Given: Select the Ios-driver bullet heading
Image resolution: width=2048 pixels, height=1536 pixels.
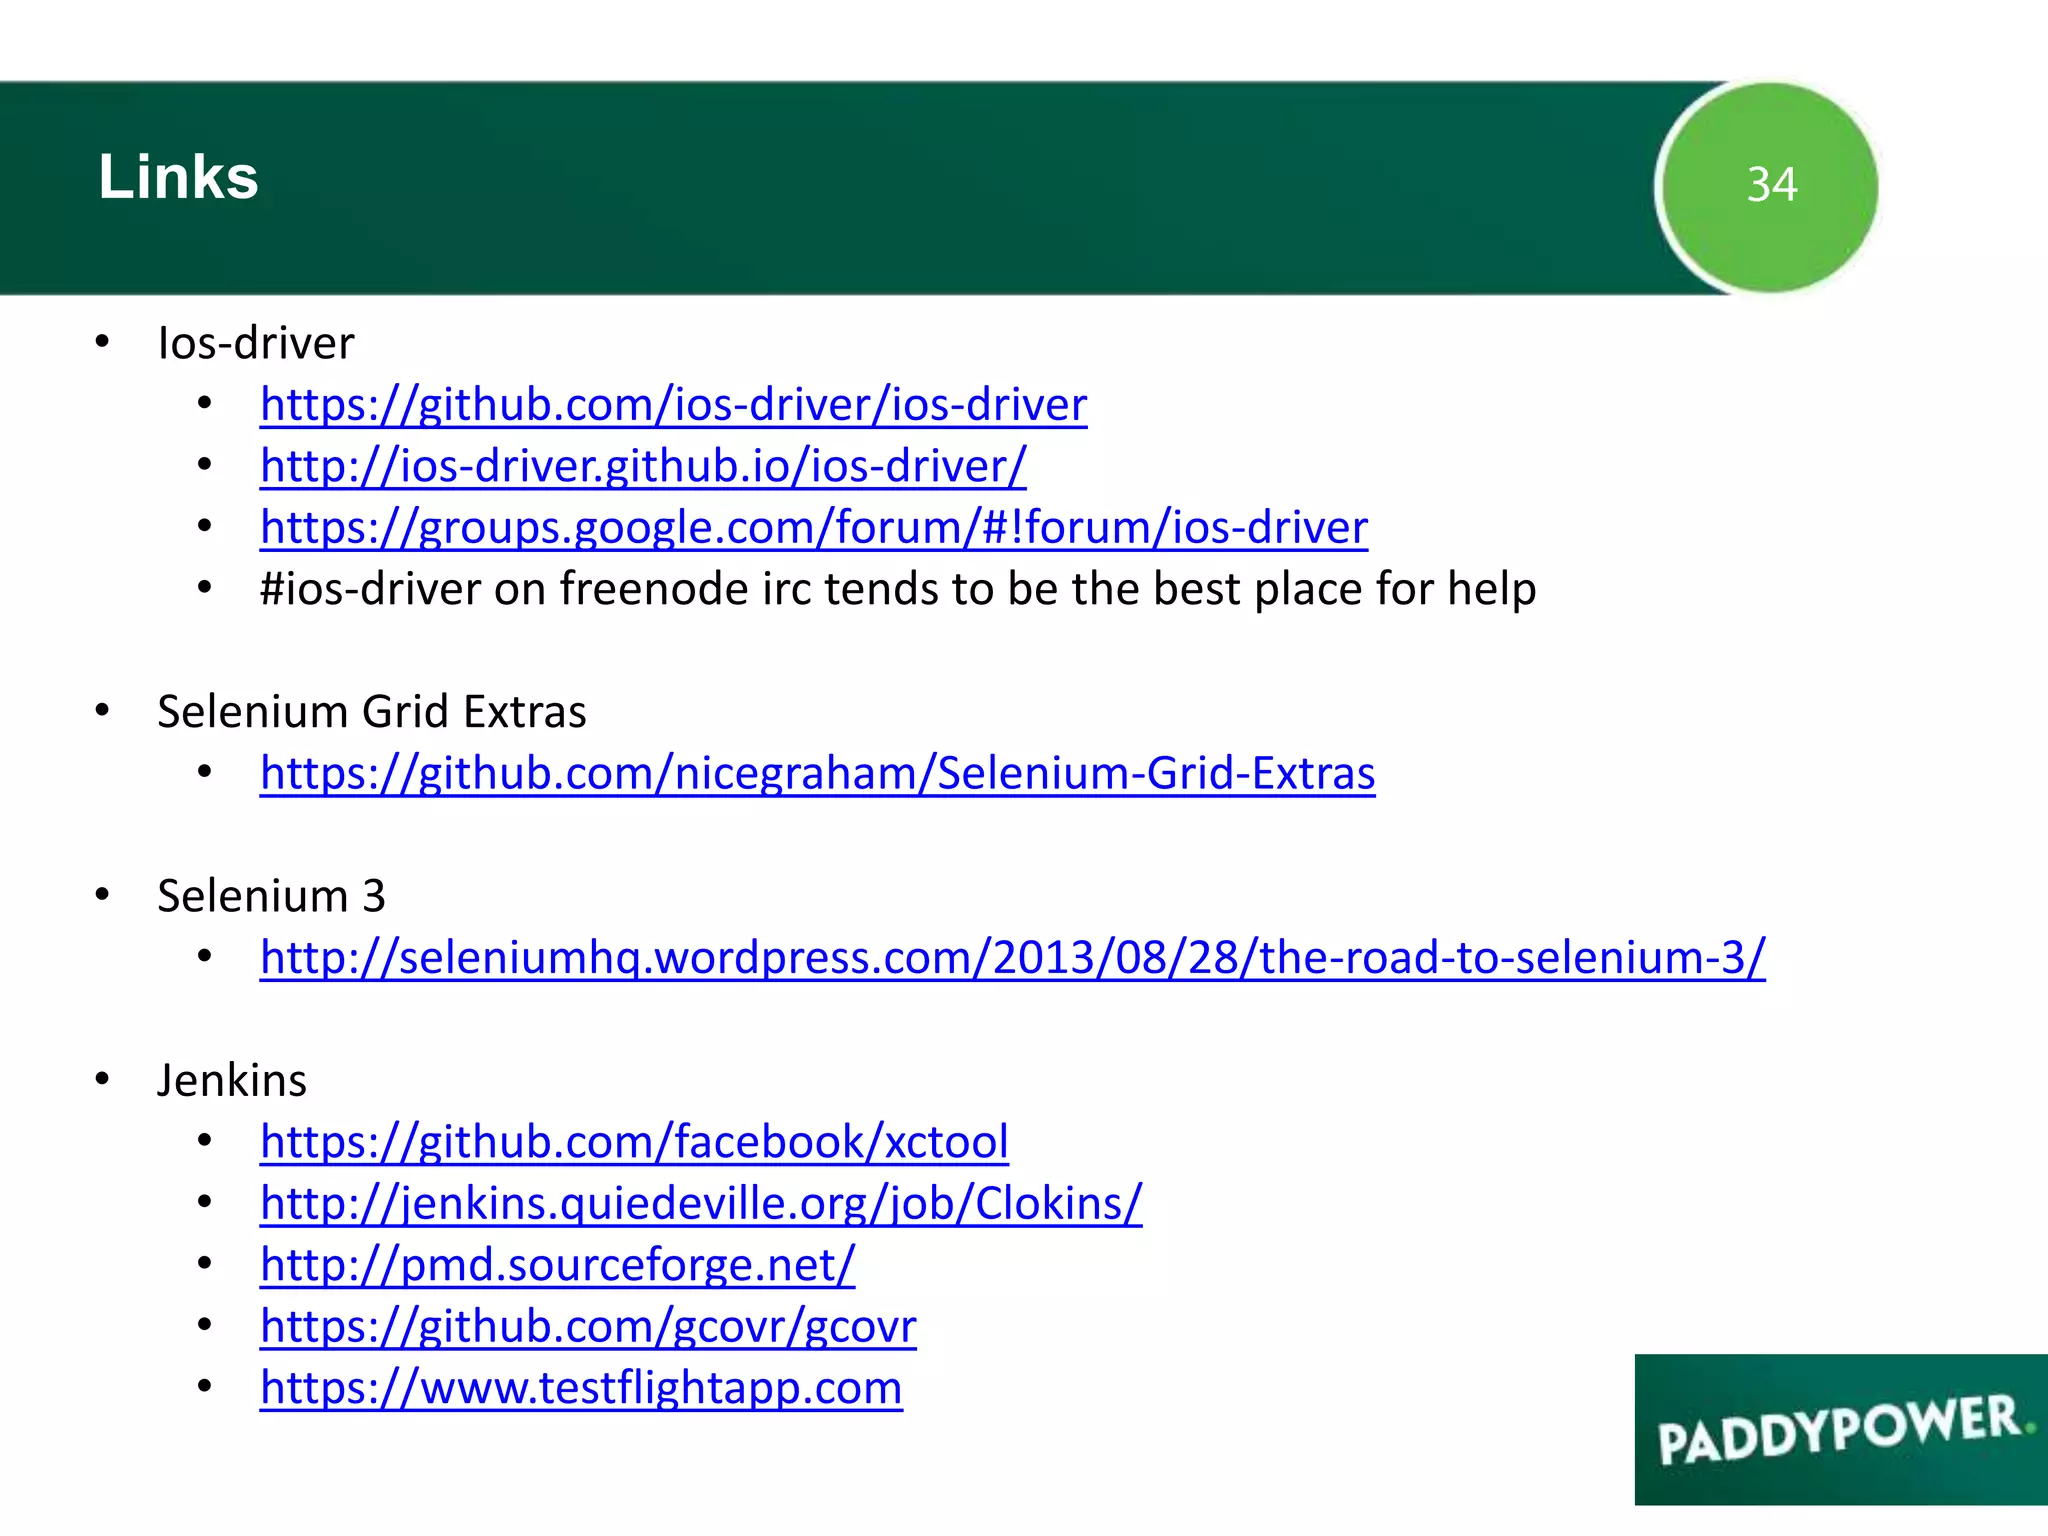Looking at the screenshot, I should click(255, 344).
